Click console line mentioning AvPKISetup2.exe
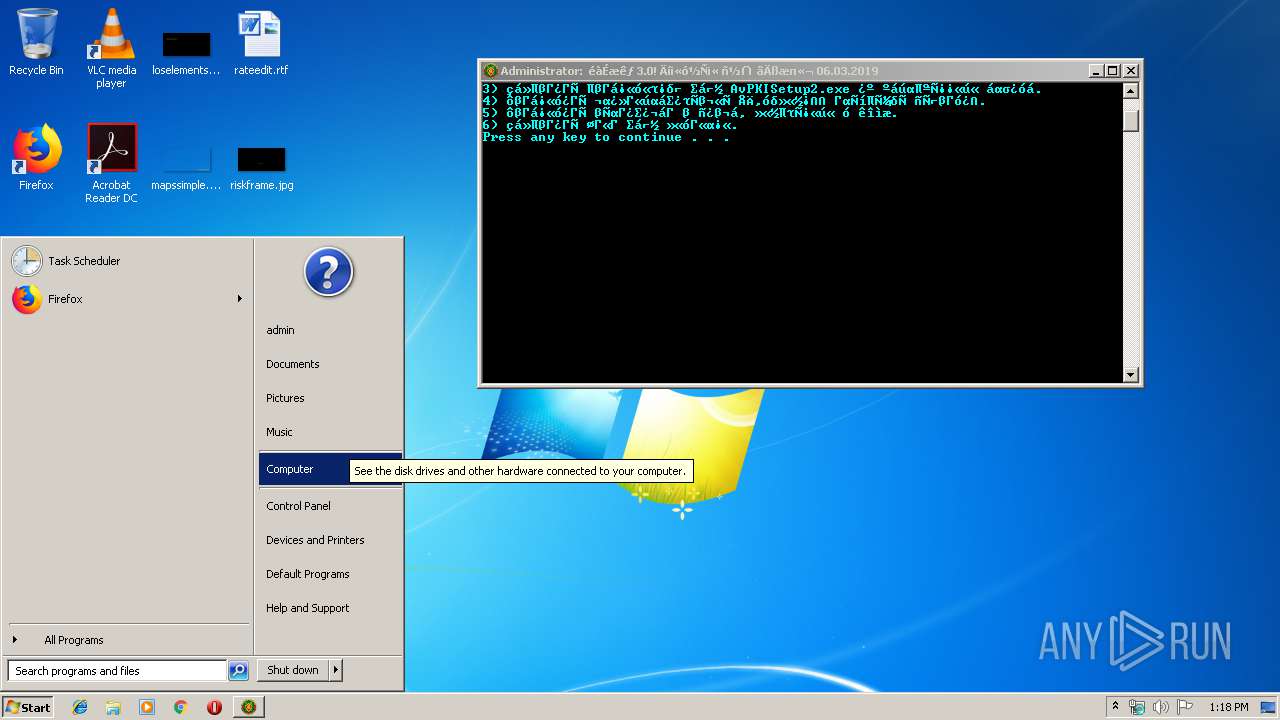 point(762,89)
